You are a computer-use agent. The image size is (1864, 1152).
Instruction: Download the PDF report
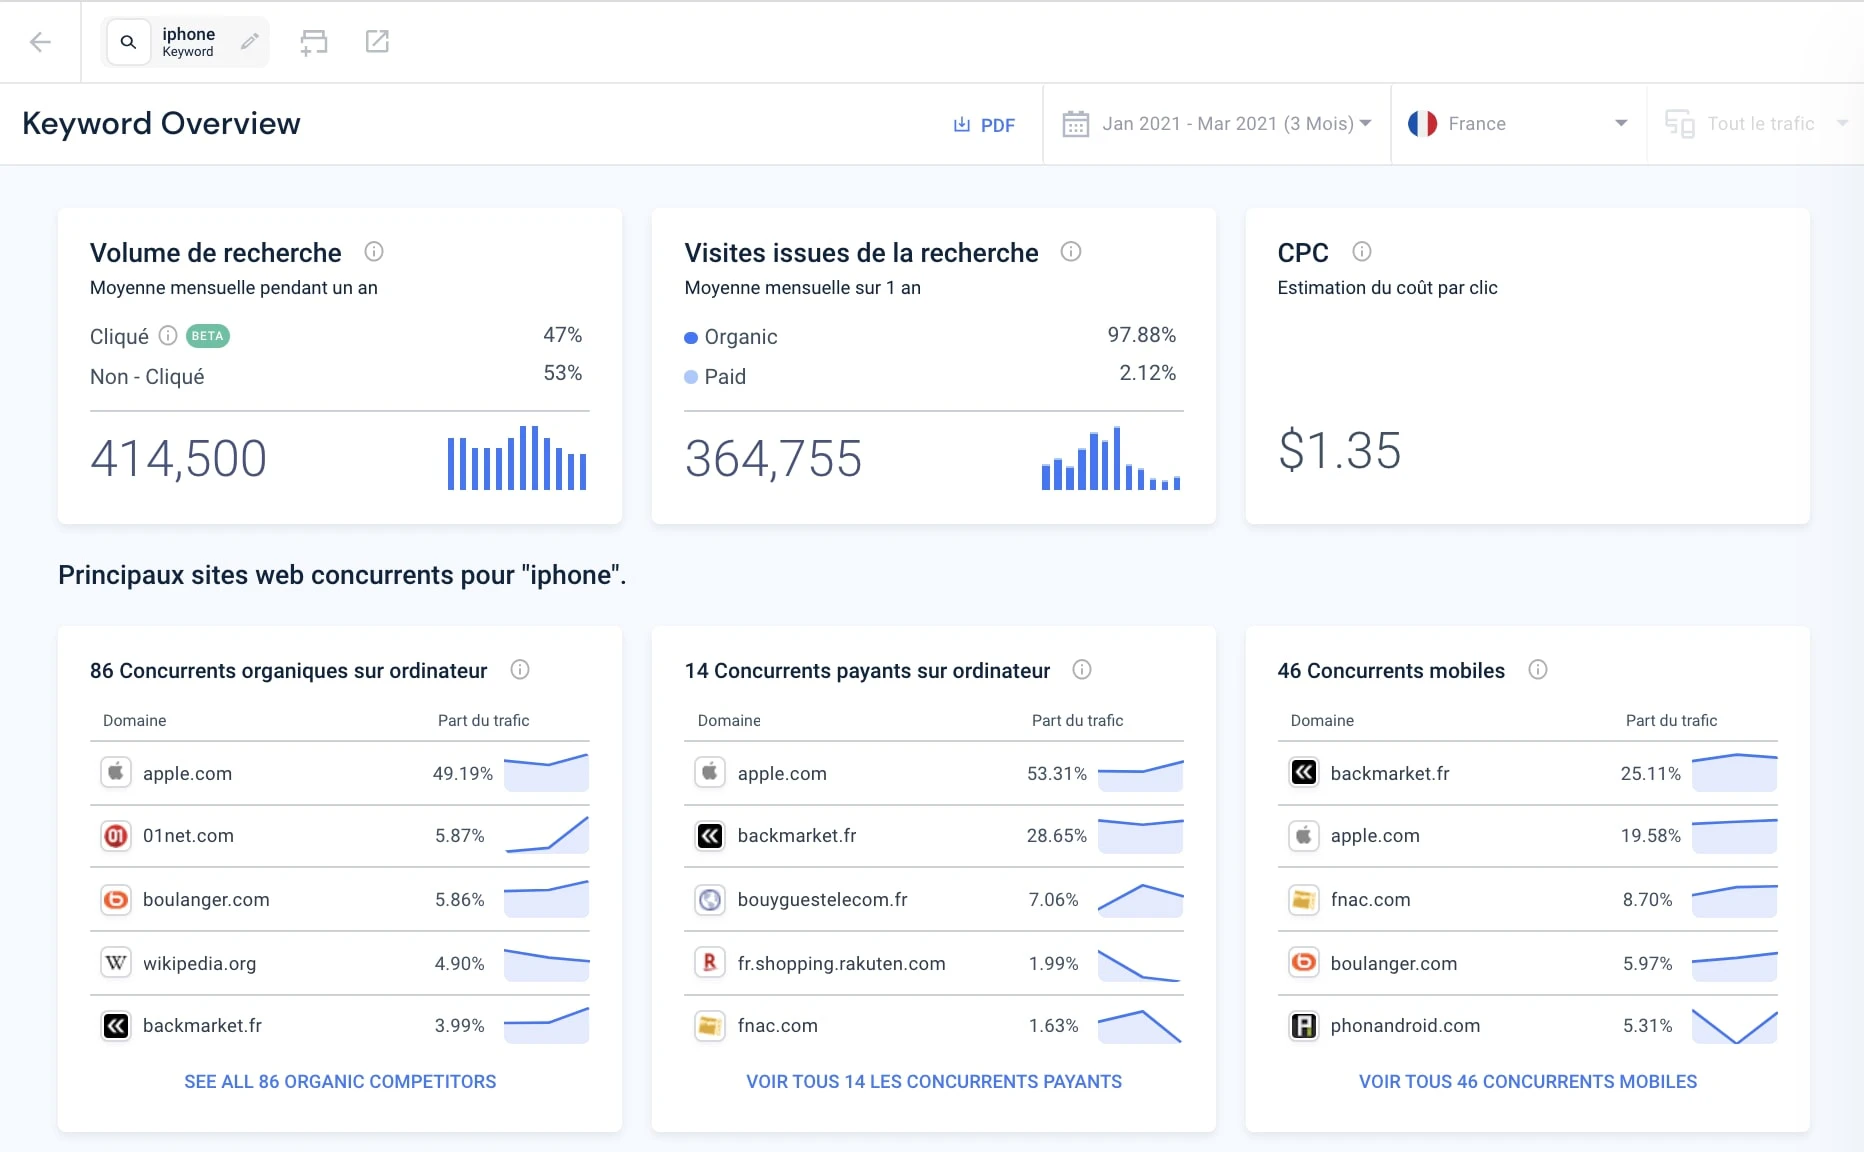tap(984, 125)
